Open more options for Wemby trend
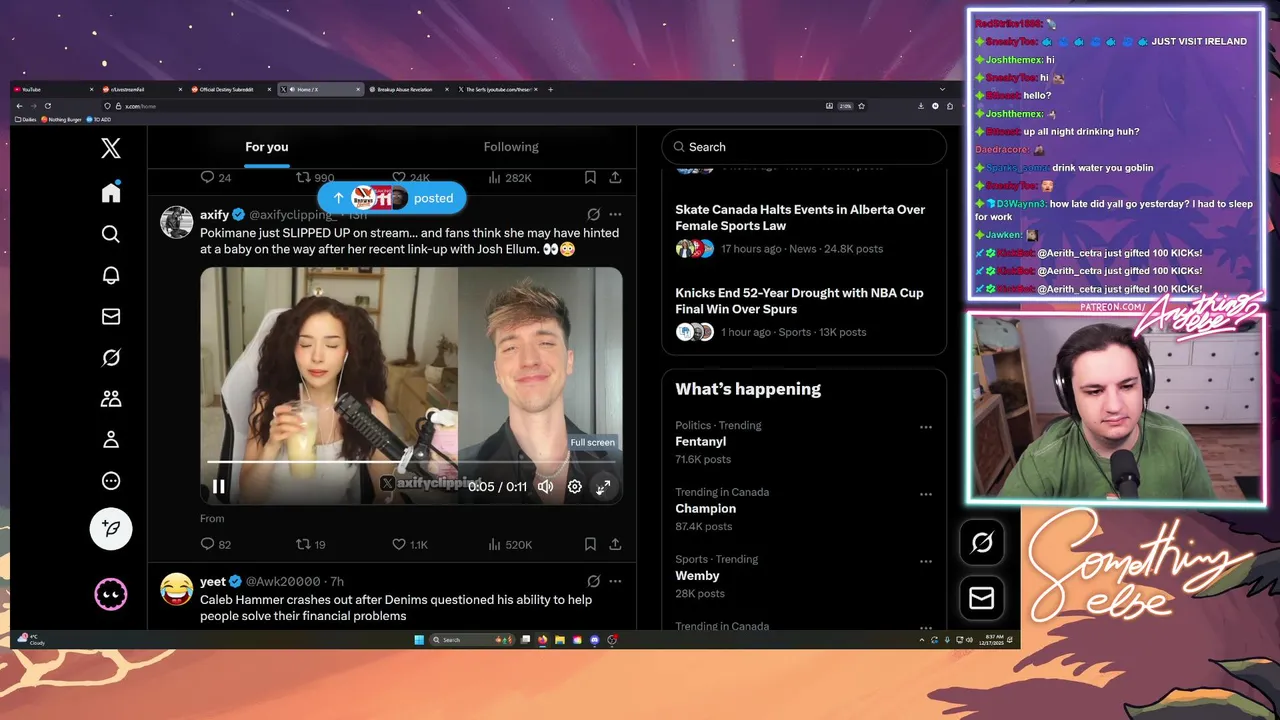1280x720 pixels. (926, 561)
